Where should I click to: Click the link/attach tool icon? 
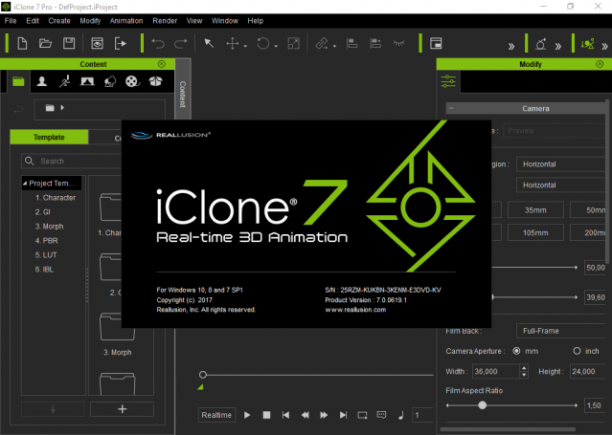(x=322, y=43)
